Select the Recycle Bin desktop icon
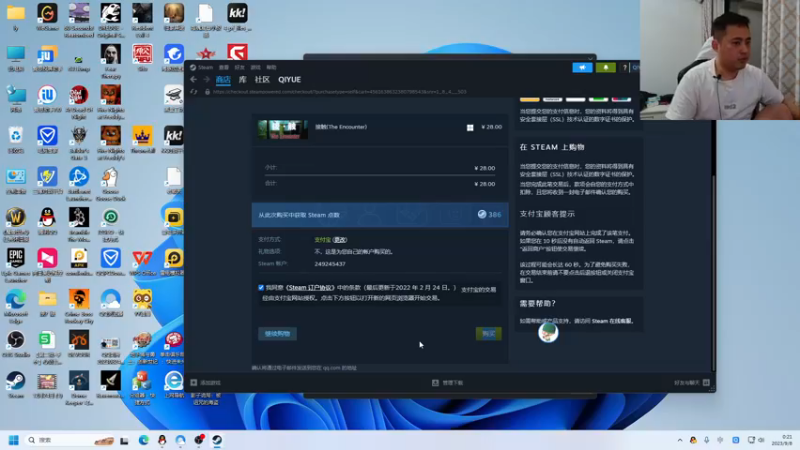This screenshot has height=450, width=800. 15,139
